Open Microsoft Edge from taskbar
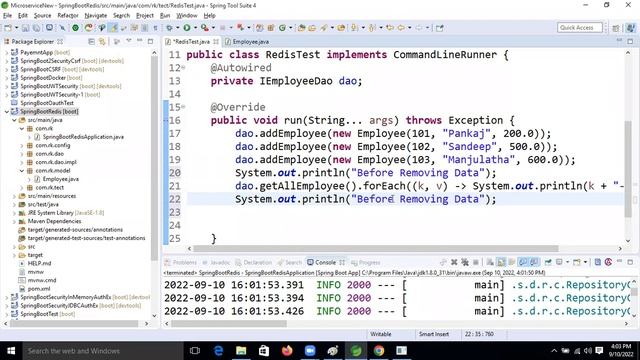Screen dimensions: 640x360 [218, 351]
